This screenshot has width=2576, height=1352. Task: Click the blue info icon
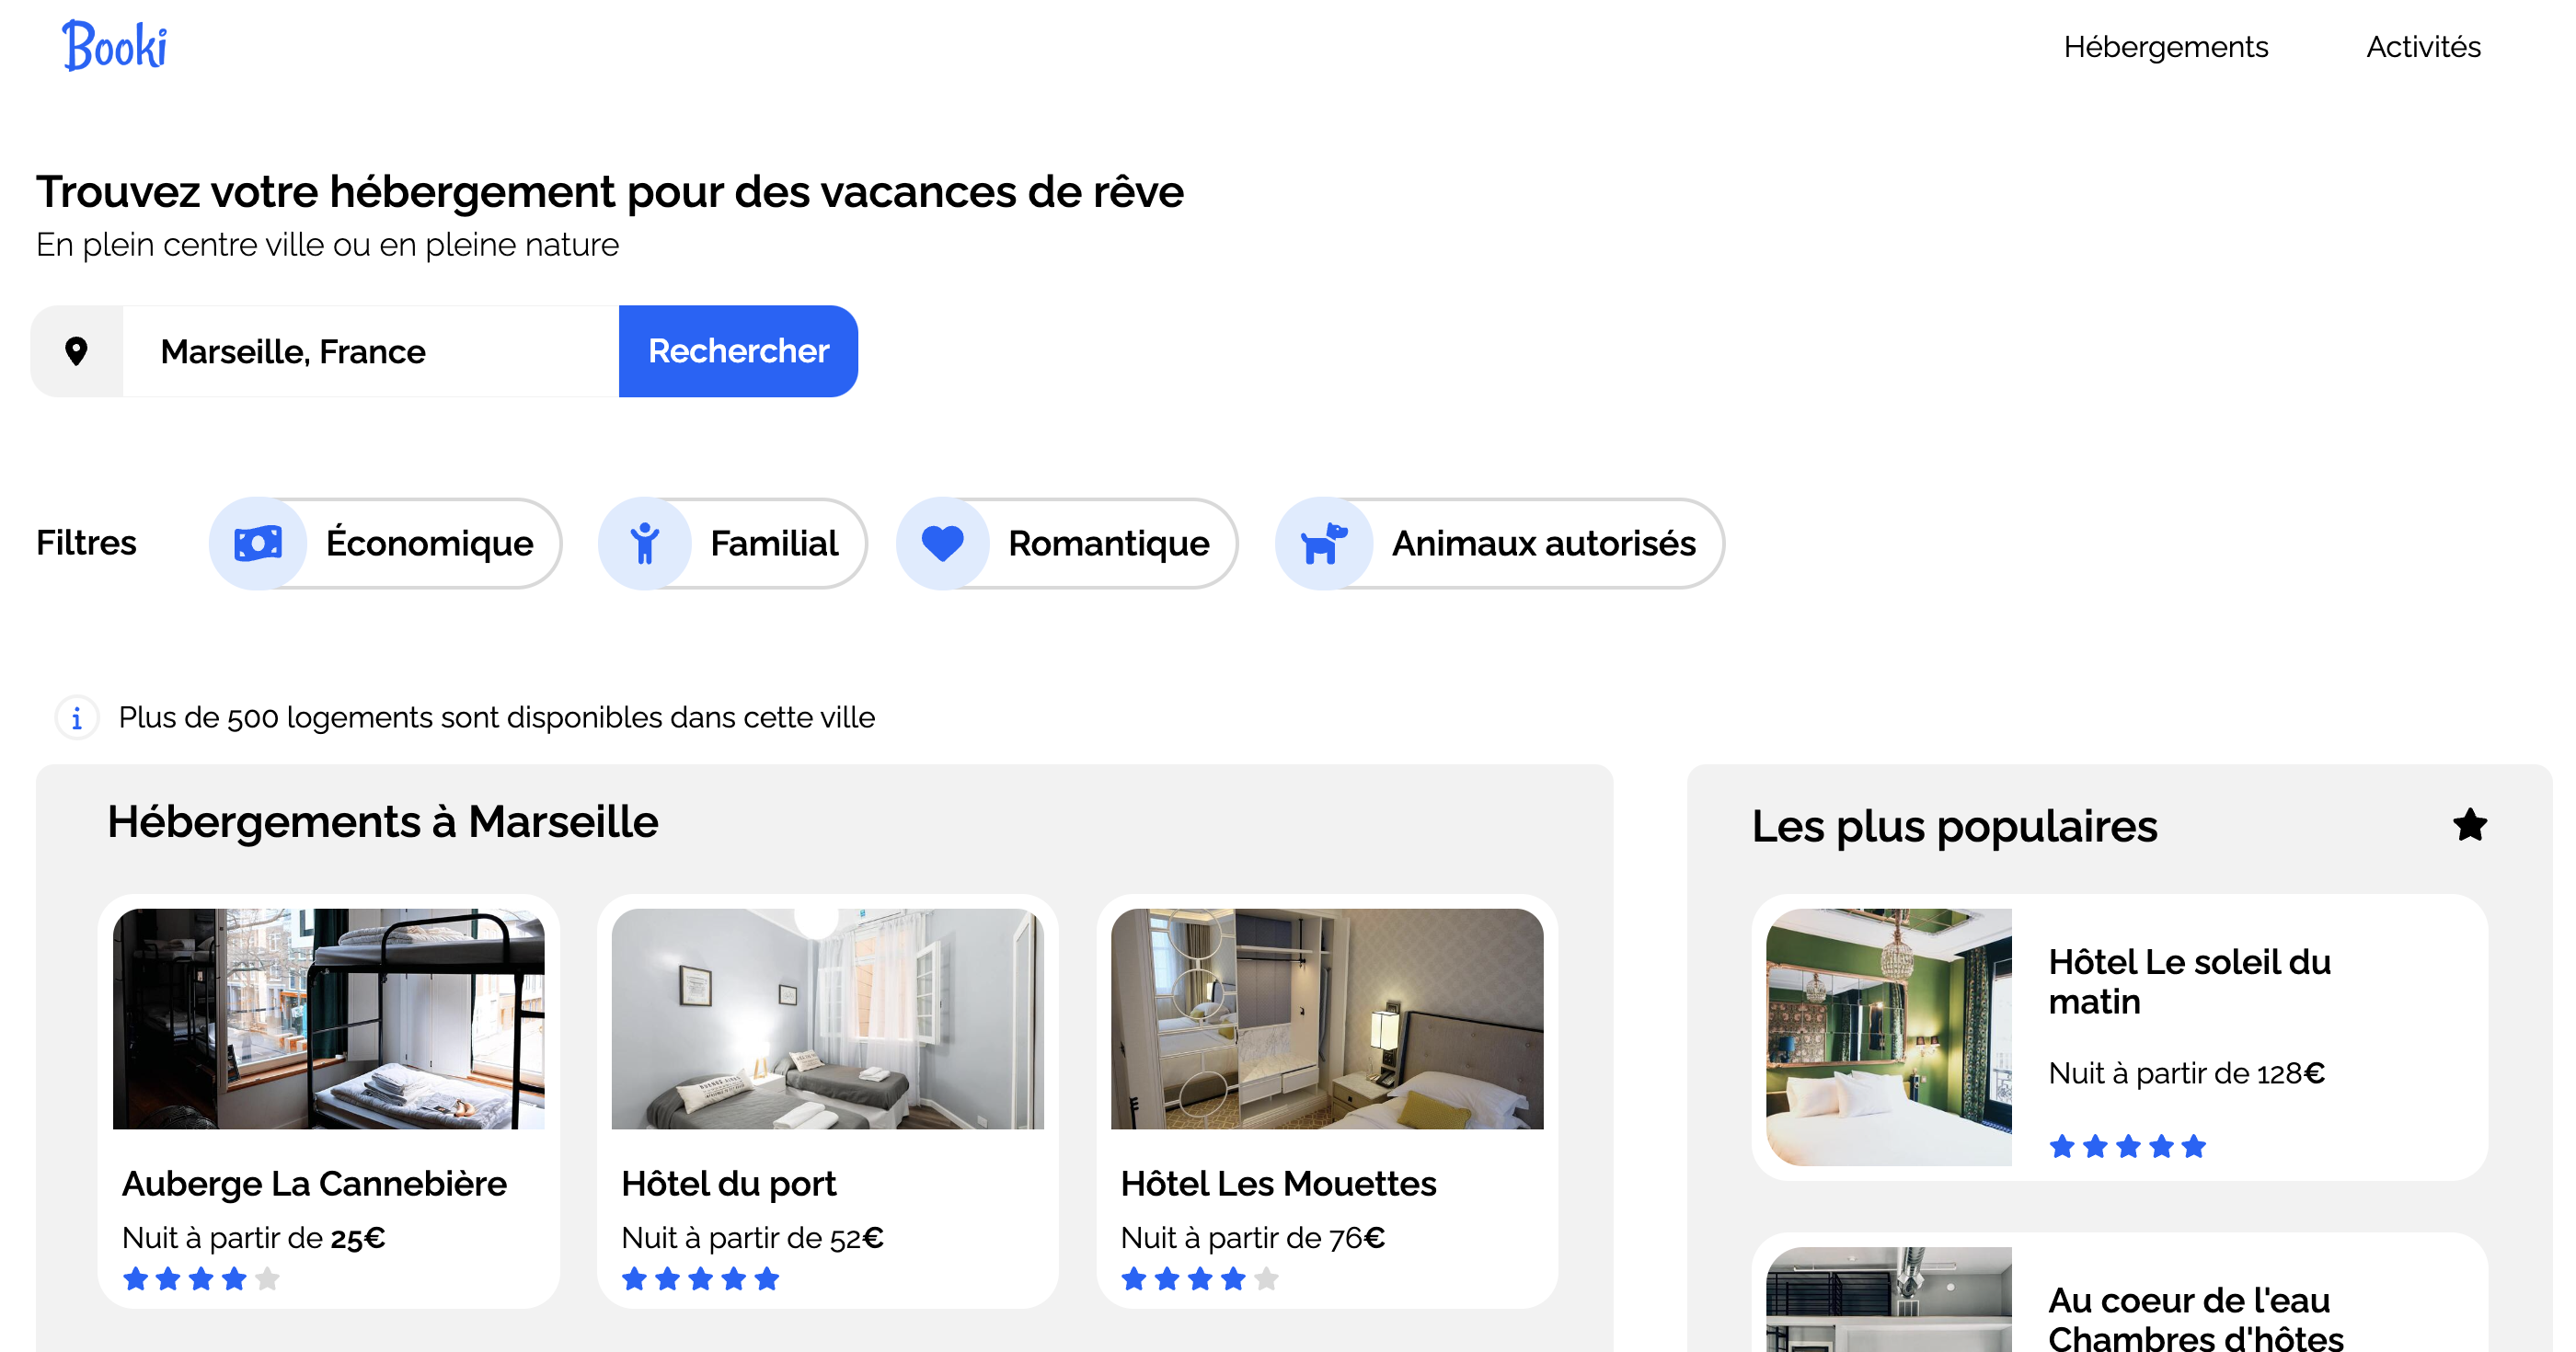(77, 717)
